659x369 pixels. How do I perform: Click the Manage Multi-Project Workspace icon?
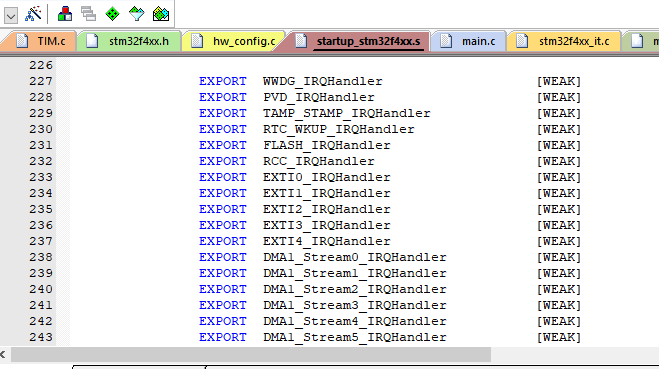88,14
